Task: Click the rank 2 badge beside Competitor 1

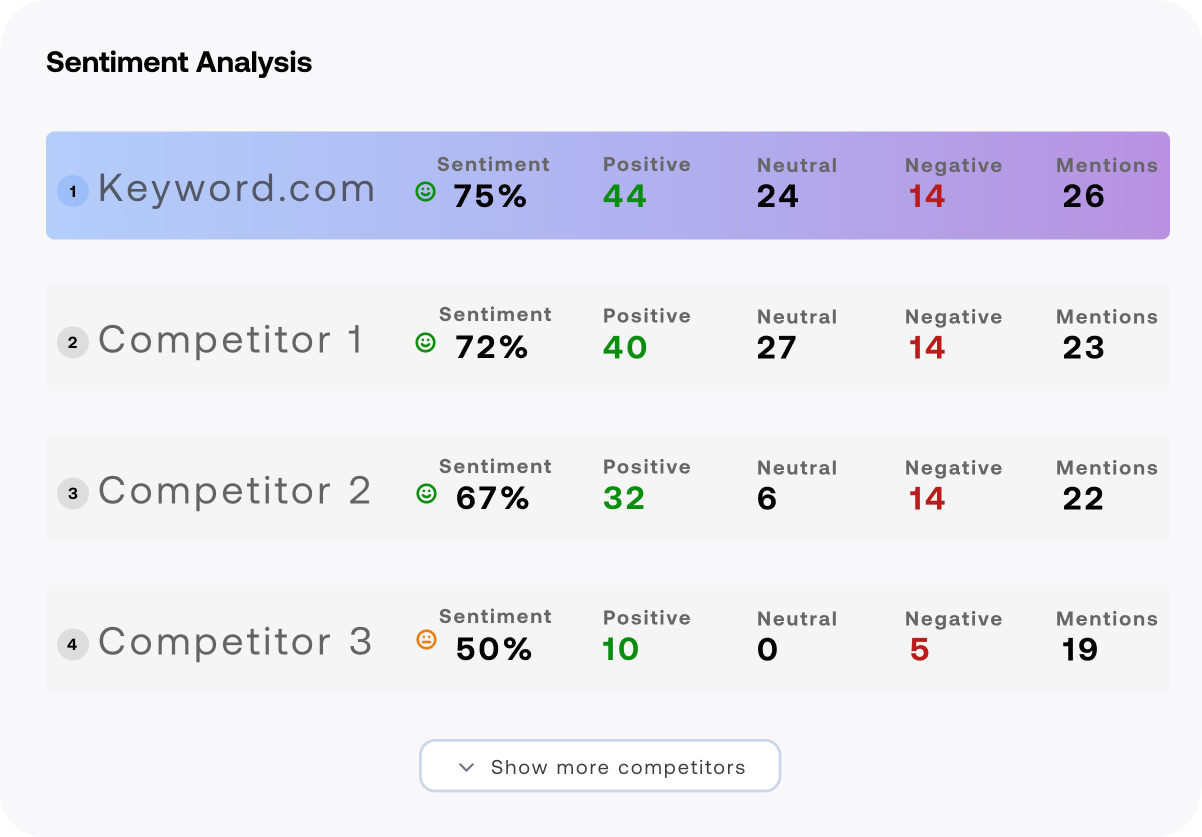Action: (x=72, y=343)
